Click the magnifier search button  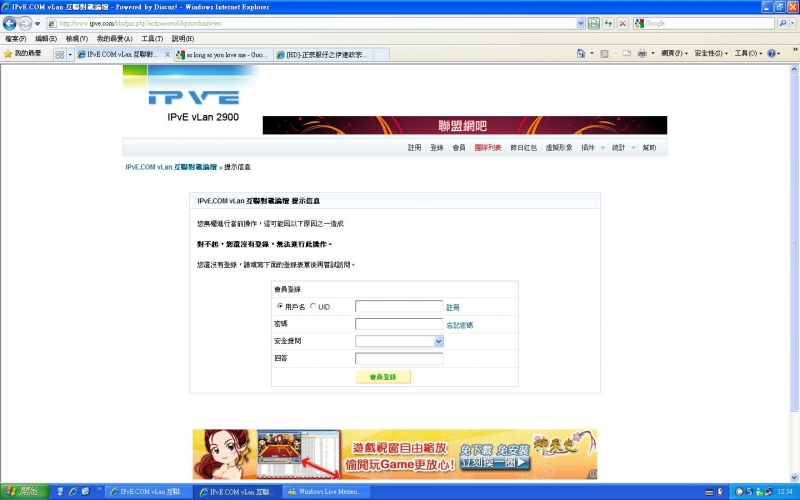[783, 23]
